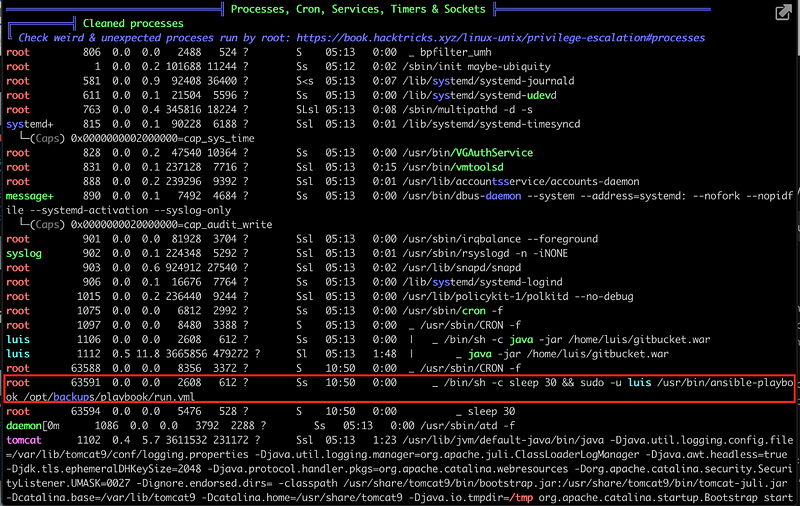Screen dimensions: 800x506
Task: Select '/sbin/multipathd -d -s' text
Action: [x=467, y=109]
